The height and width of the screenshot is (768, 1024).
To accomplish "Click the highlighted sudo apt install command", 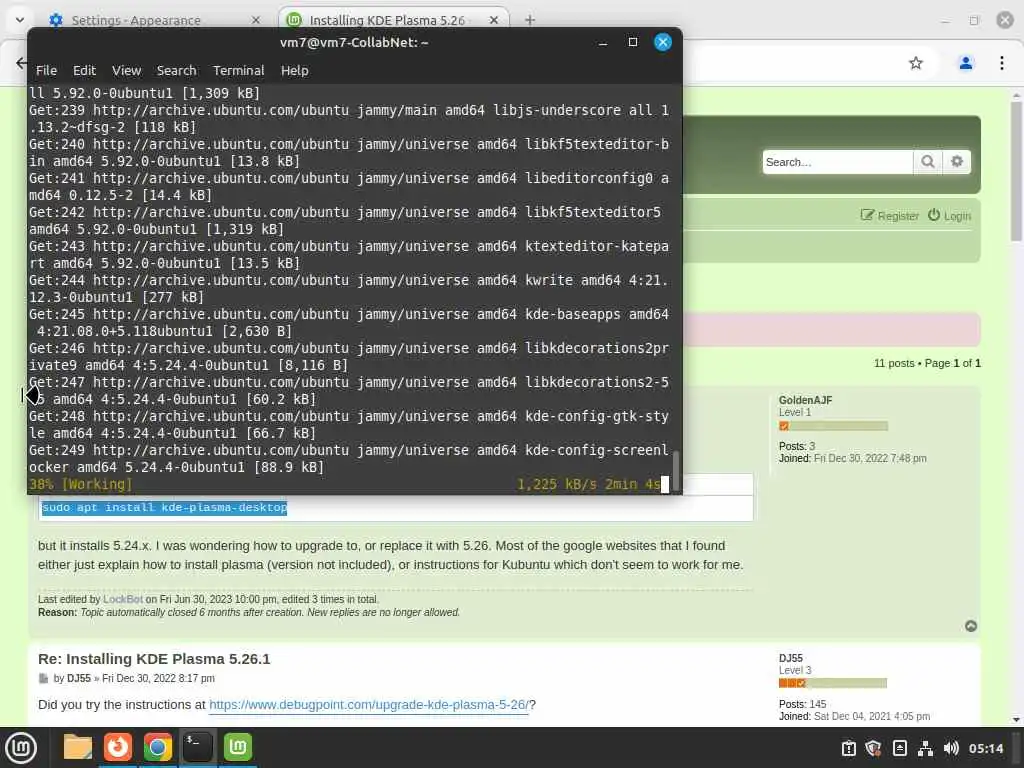I will 164,507.
